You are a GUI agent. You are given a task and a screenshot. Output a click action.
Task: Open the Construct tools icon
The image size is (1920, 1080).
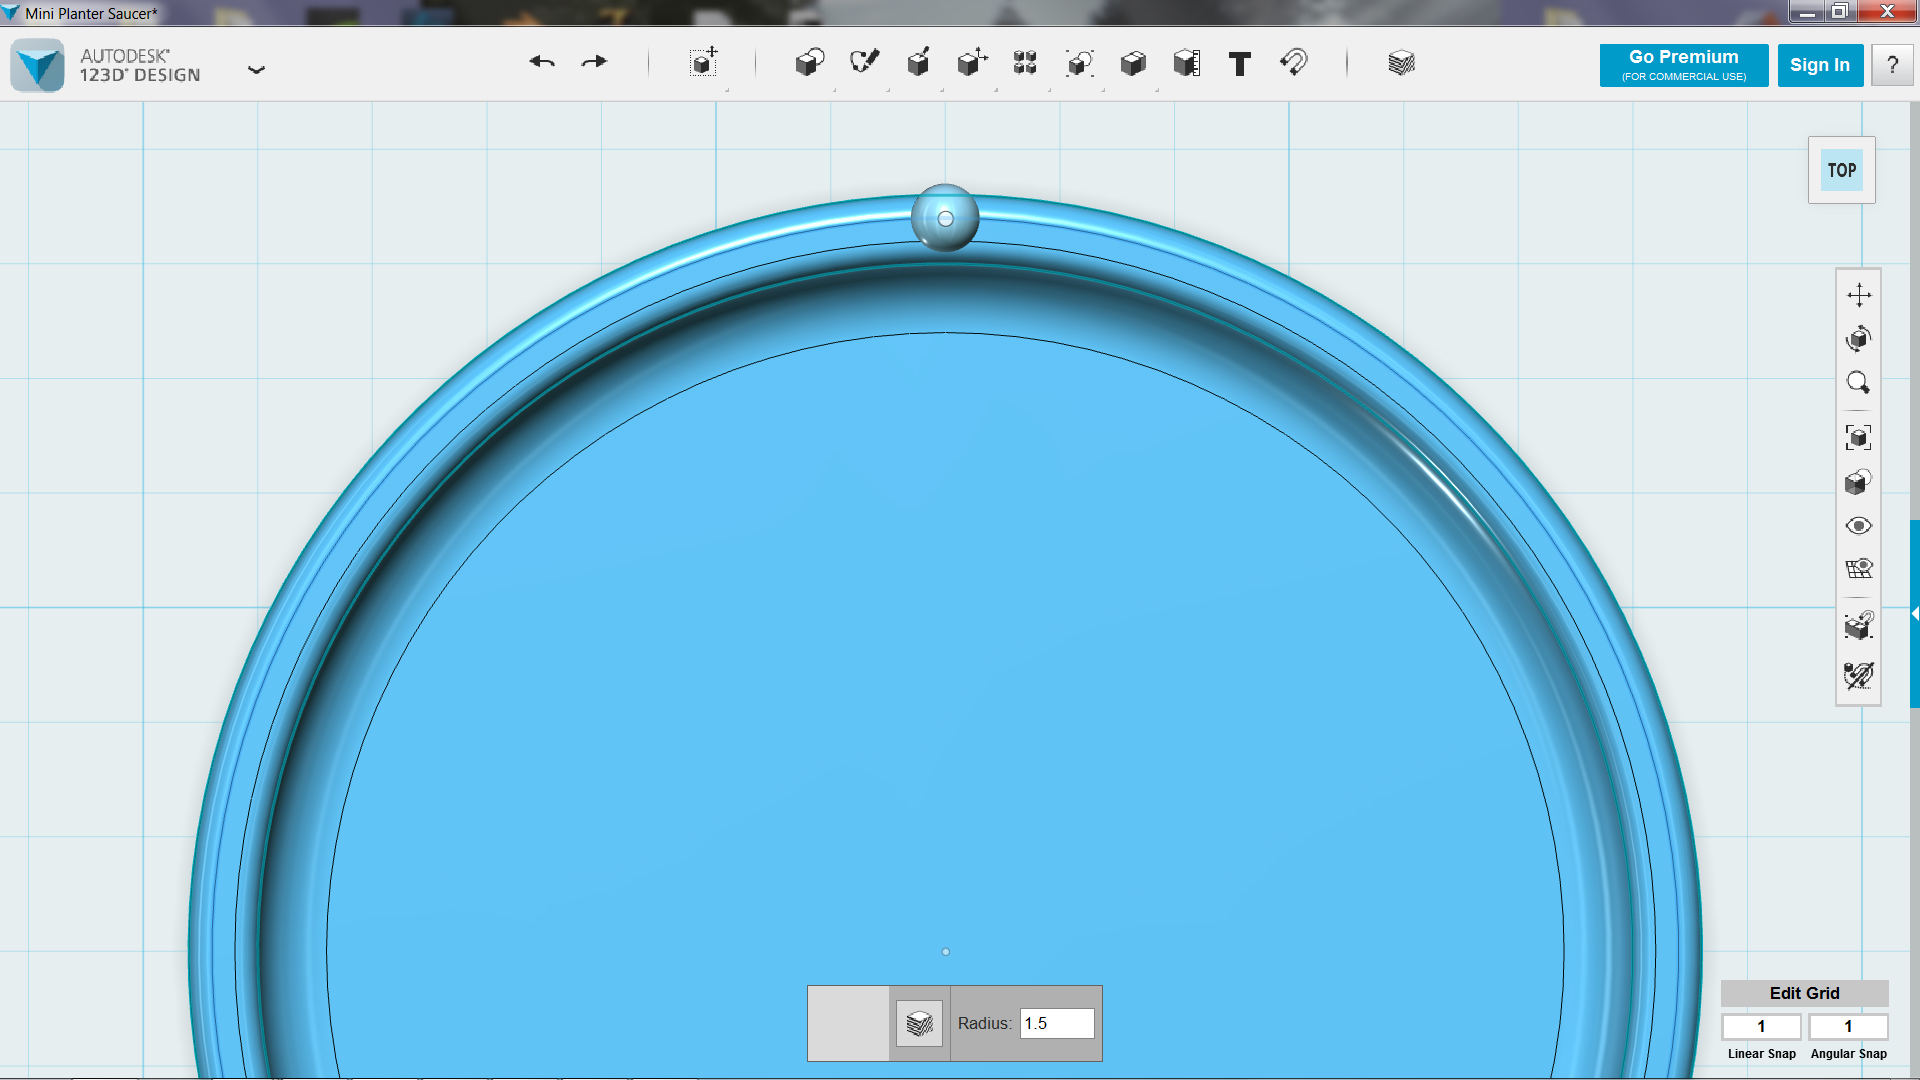tap(918, 63)
